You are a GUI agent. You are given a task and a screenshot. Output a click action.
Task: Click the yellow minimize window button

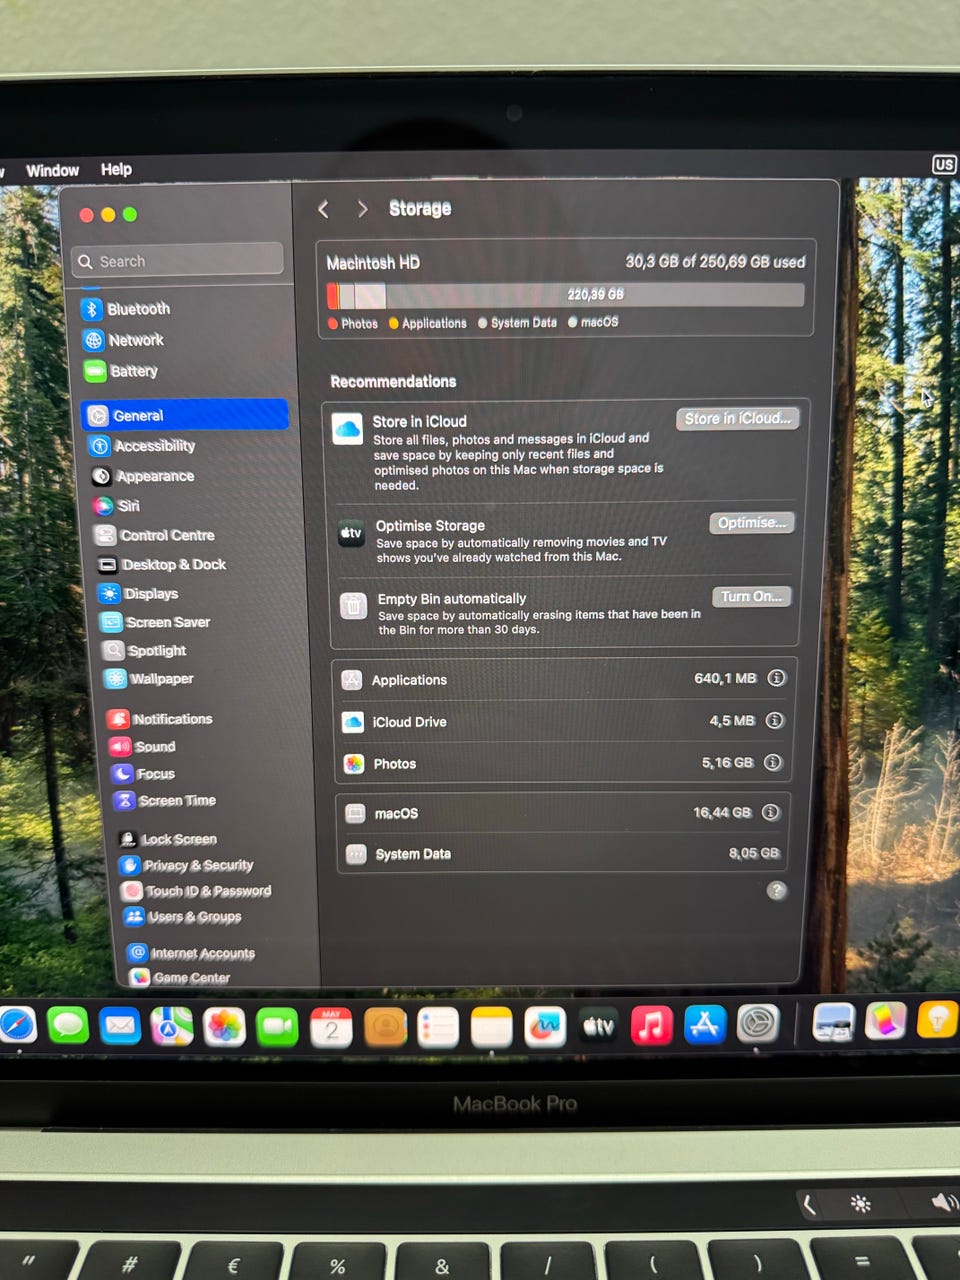coord(108,215)
